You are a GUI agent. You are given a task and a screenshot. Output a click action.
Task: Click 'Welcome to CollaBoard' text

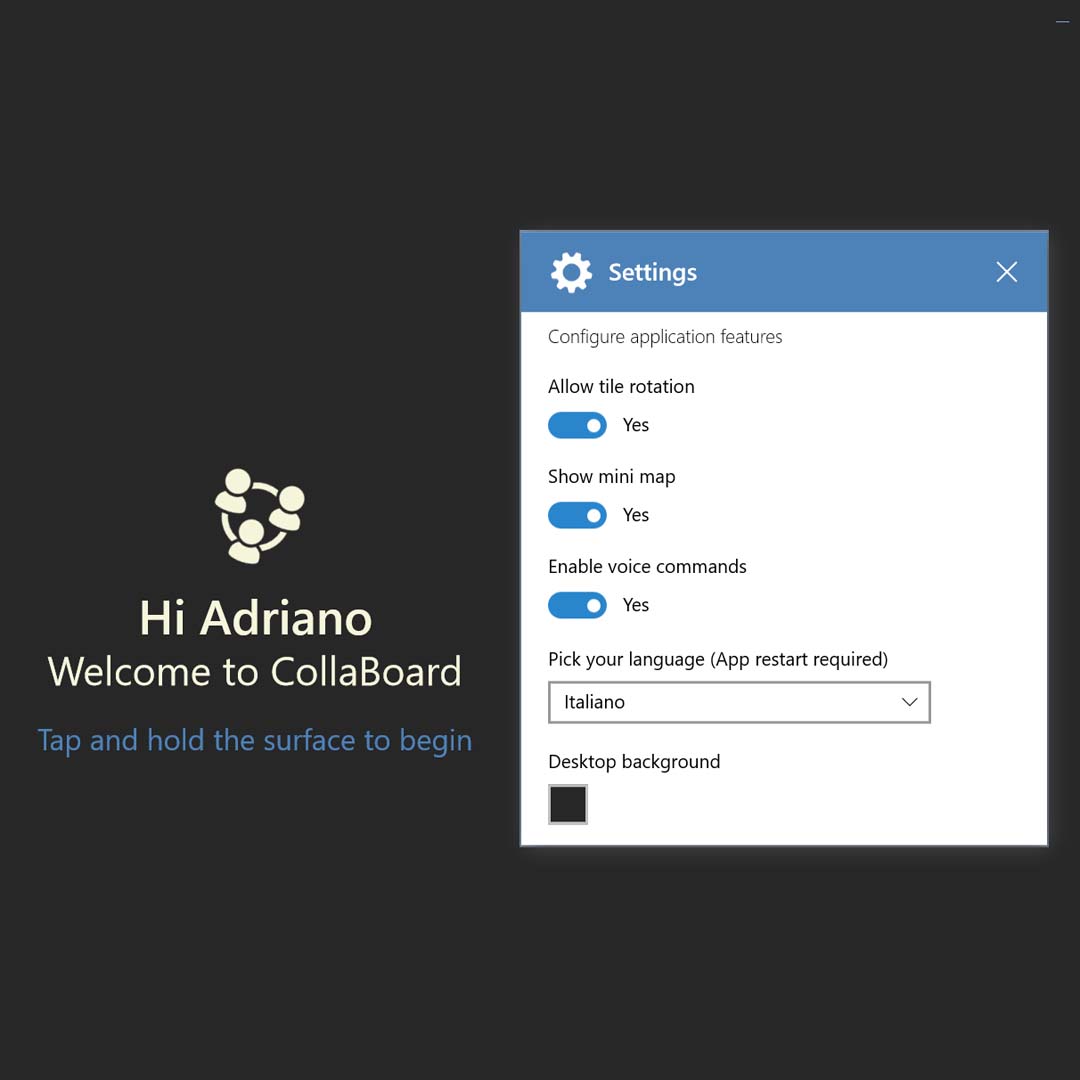click(255, 672)
